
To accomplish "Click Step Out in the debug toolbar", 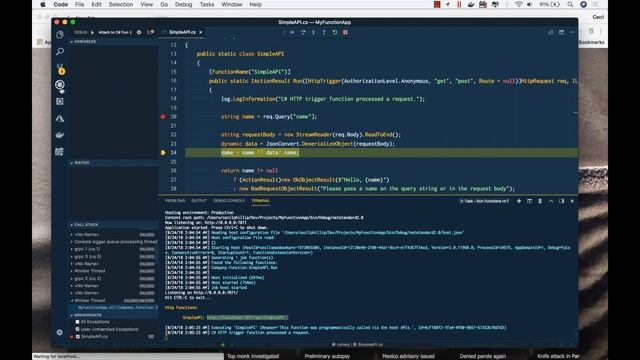I will [x=324, y=32].
